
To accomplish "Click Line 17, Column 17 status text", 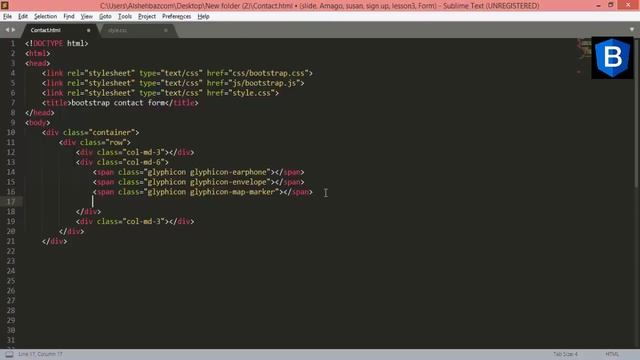I will (40, 354).
